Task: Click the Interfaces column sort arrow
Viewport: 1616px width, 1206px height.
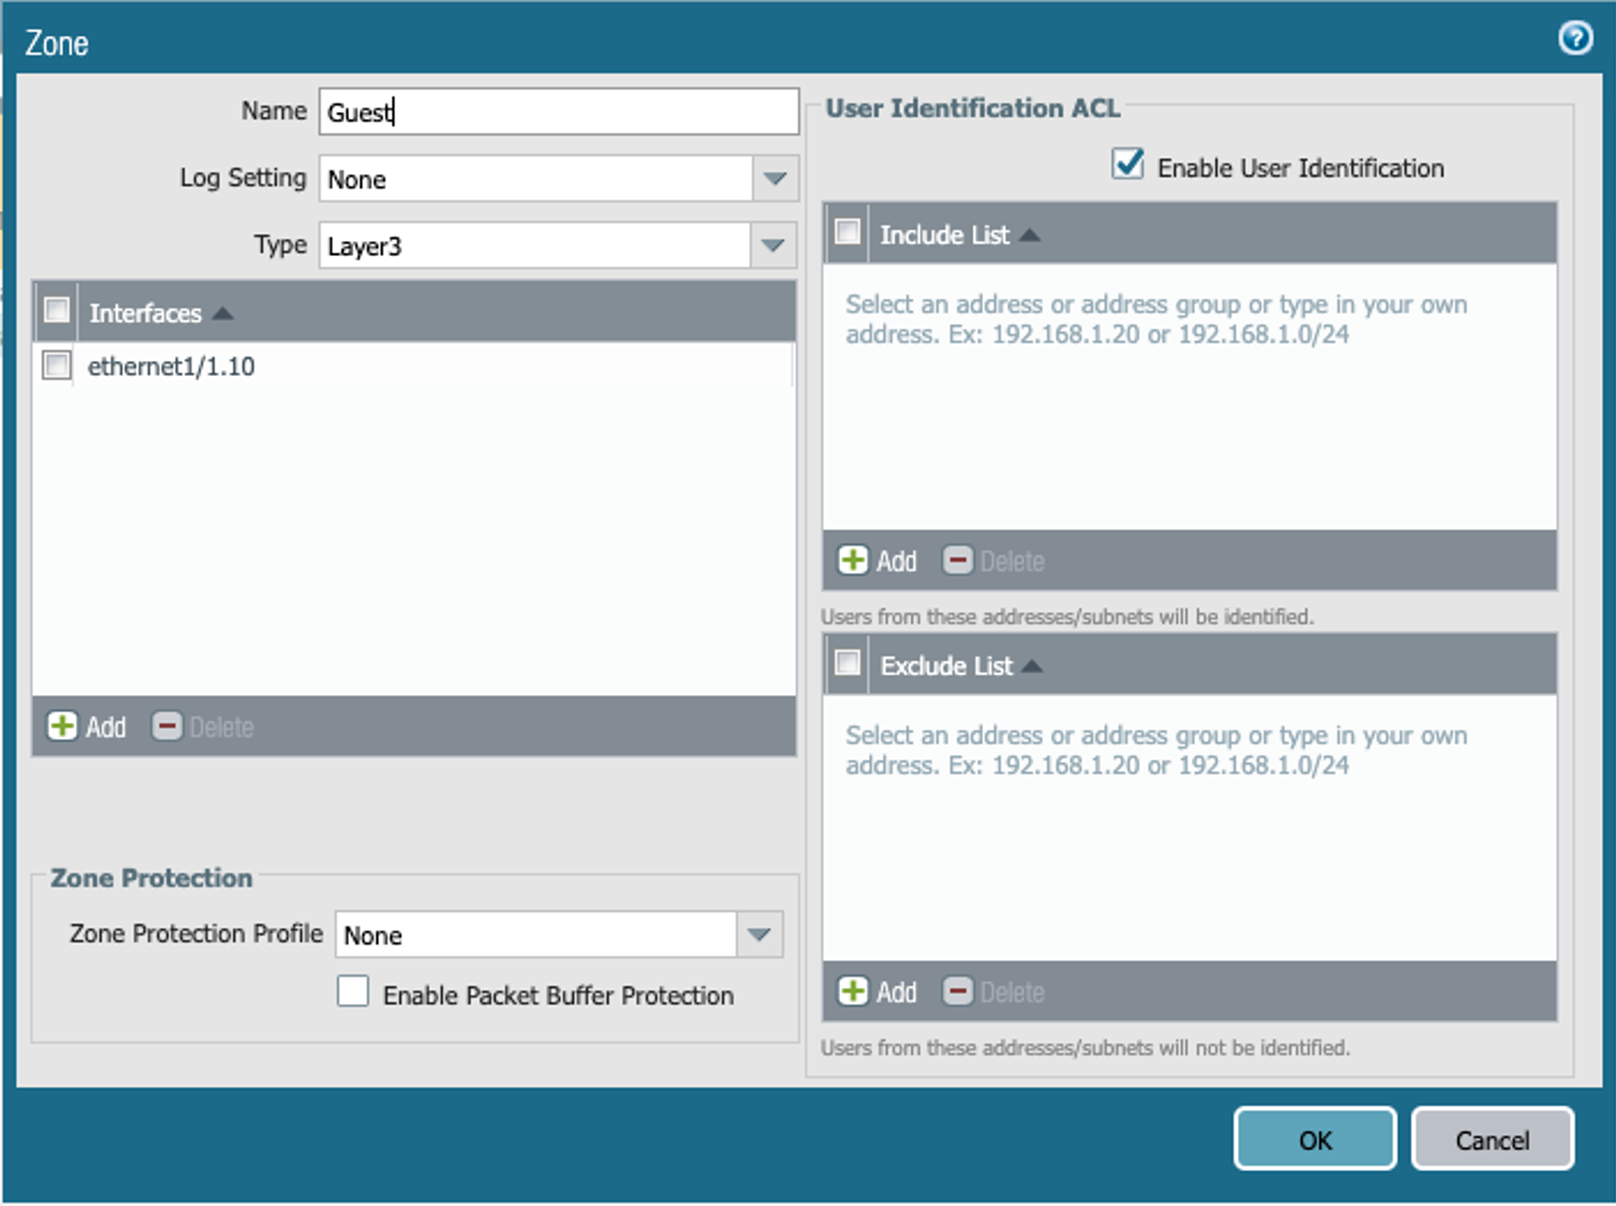Action: pos(222,313)
